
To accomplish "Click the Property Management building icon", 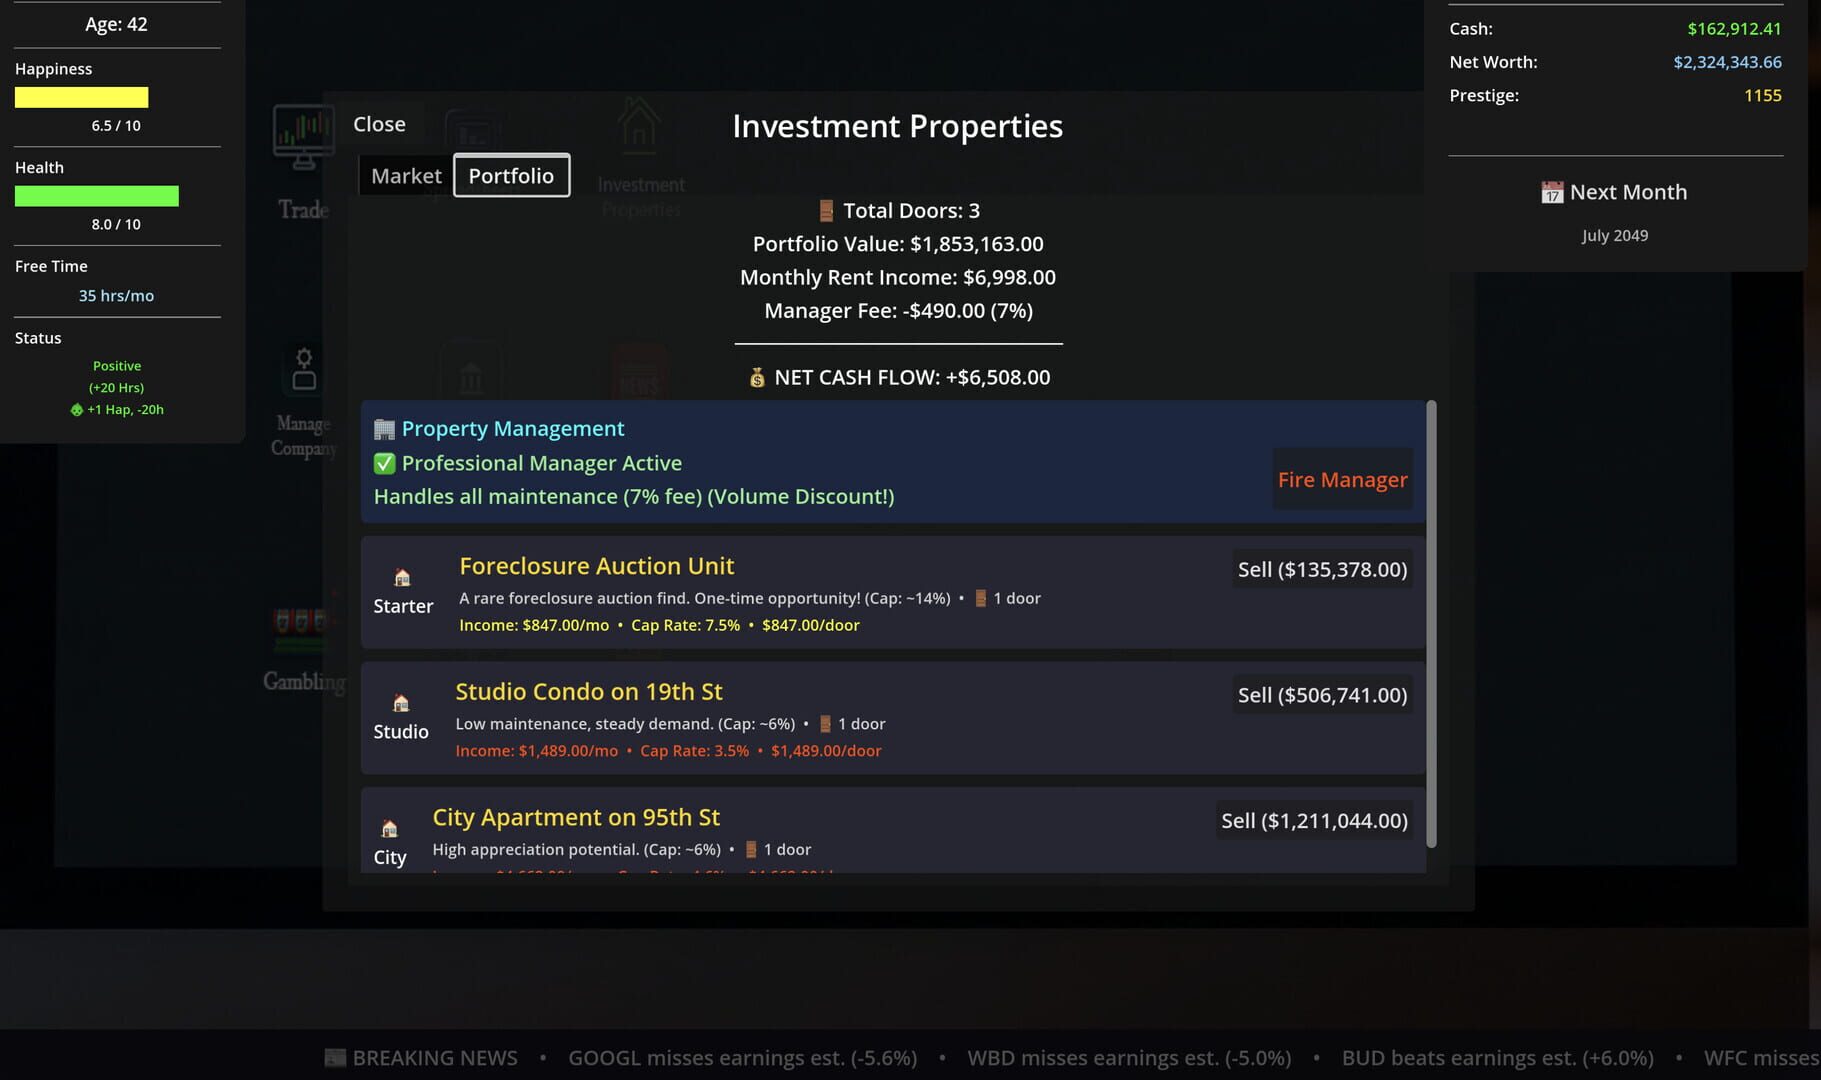I will 383,428.
